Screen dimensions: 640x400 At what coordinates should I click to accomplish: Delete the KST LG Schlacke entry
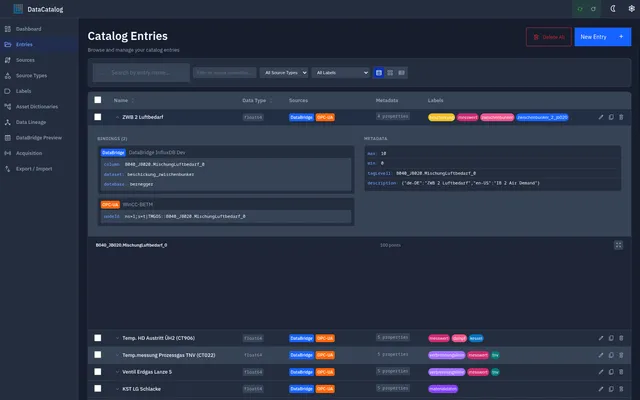pos(621,389)
